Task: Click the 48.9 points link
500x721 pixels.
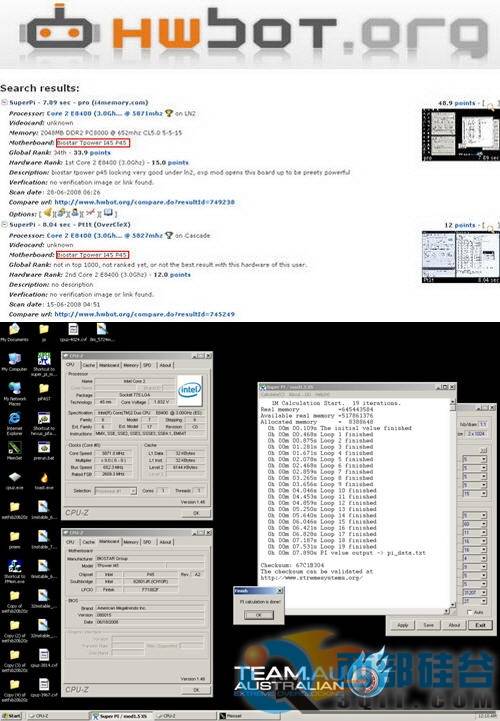Action: [x=457, y=103]
